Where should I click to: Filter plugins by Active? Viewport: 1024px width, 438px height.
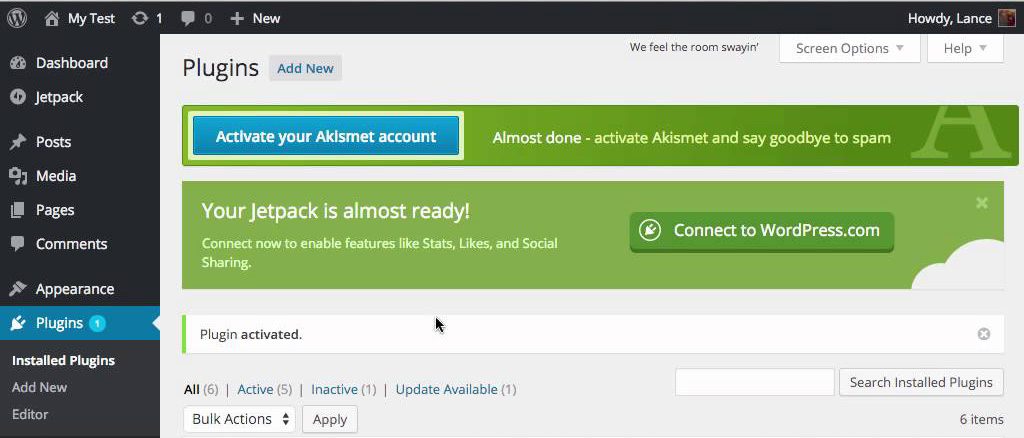255,390
